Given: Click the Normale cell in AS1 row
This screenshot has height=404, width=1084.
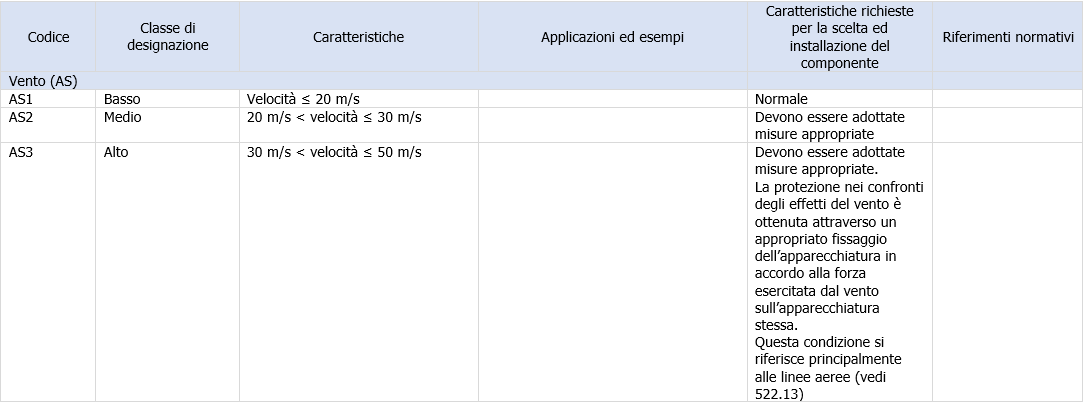Looking at the screenshot, I should [x=781, y=99].
